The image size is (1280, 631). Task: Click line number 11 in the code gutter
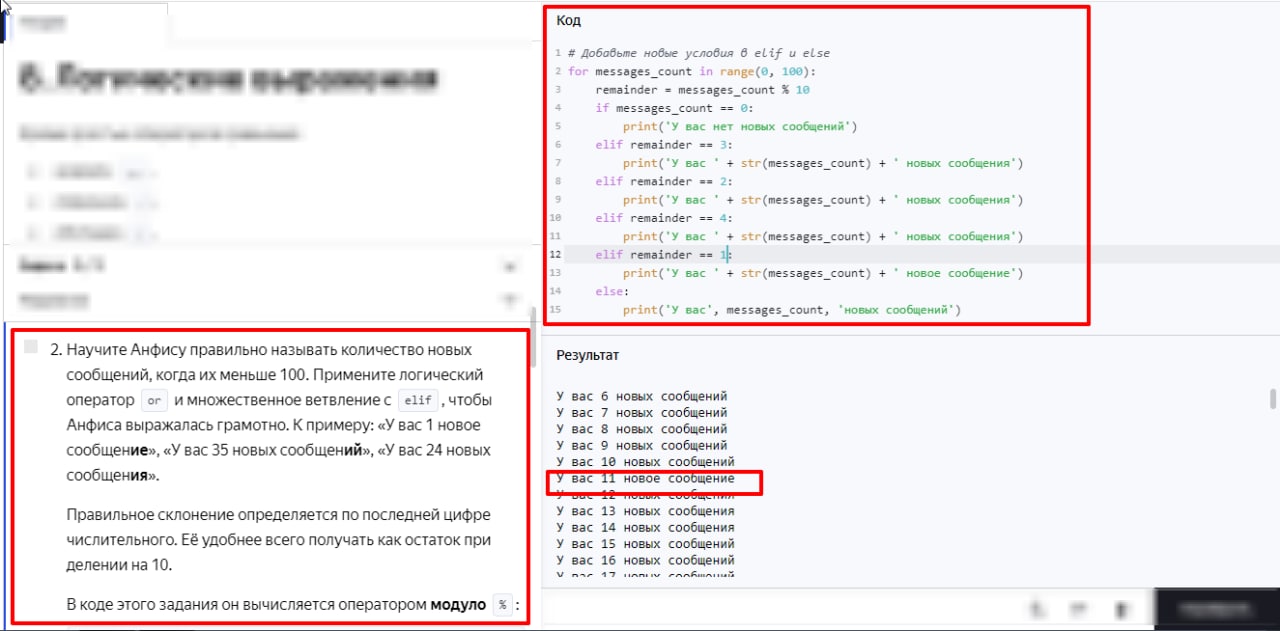coord(556,236)
